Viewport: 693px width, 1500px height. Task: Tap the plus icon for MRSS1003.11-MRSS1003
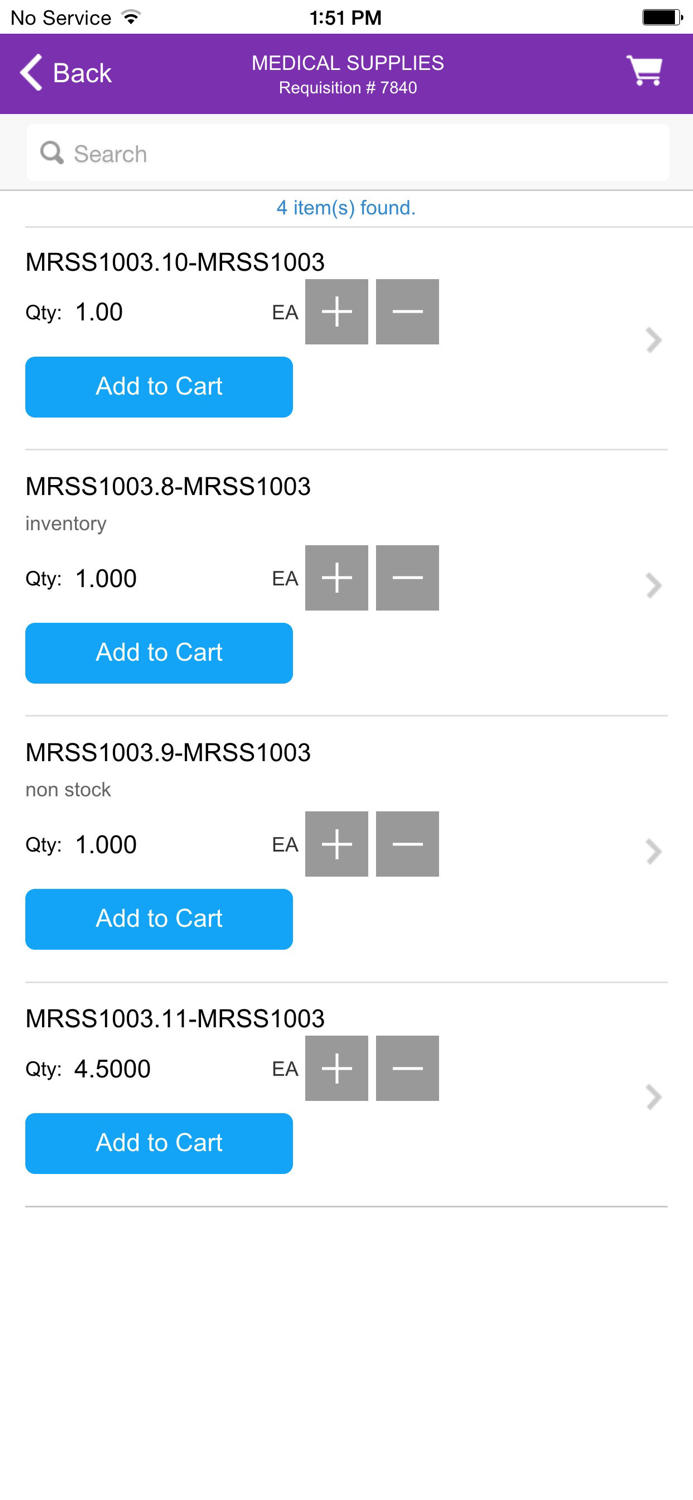point(337,1068)
